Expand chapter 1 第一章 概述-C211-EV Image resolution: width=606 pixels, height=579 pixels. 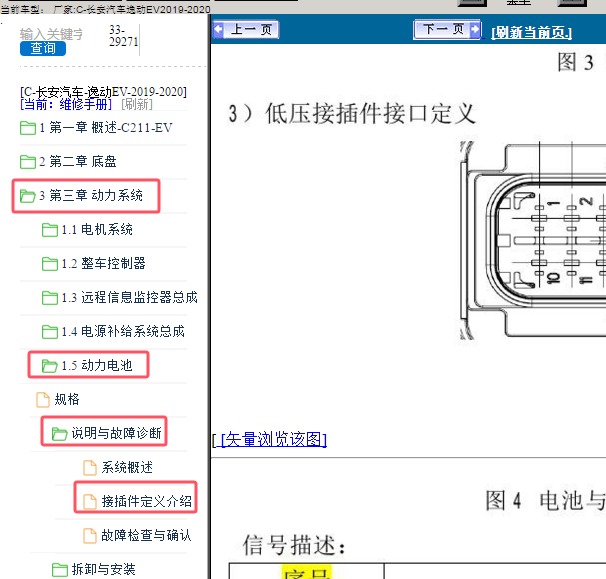(96, 128)
